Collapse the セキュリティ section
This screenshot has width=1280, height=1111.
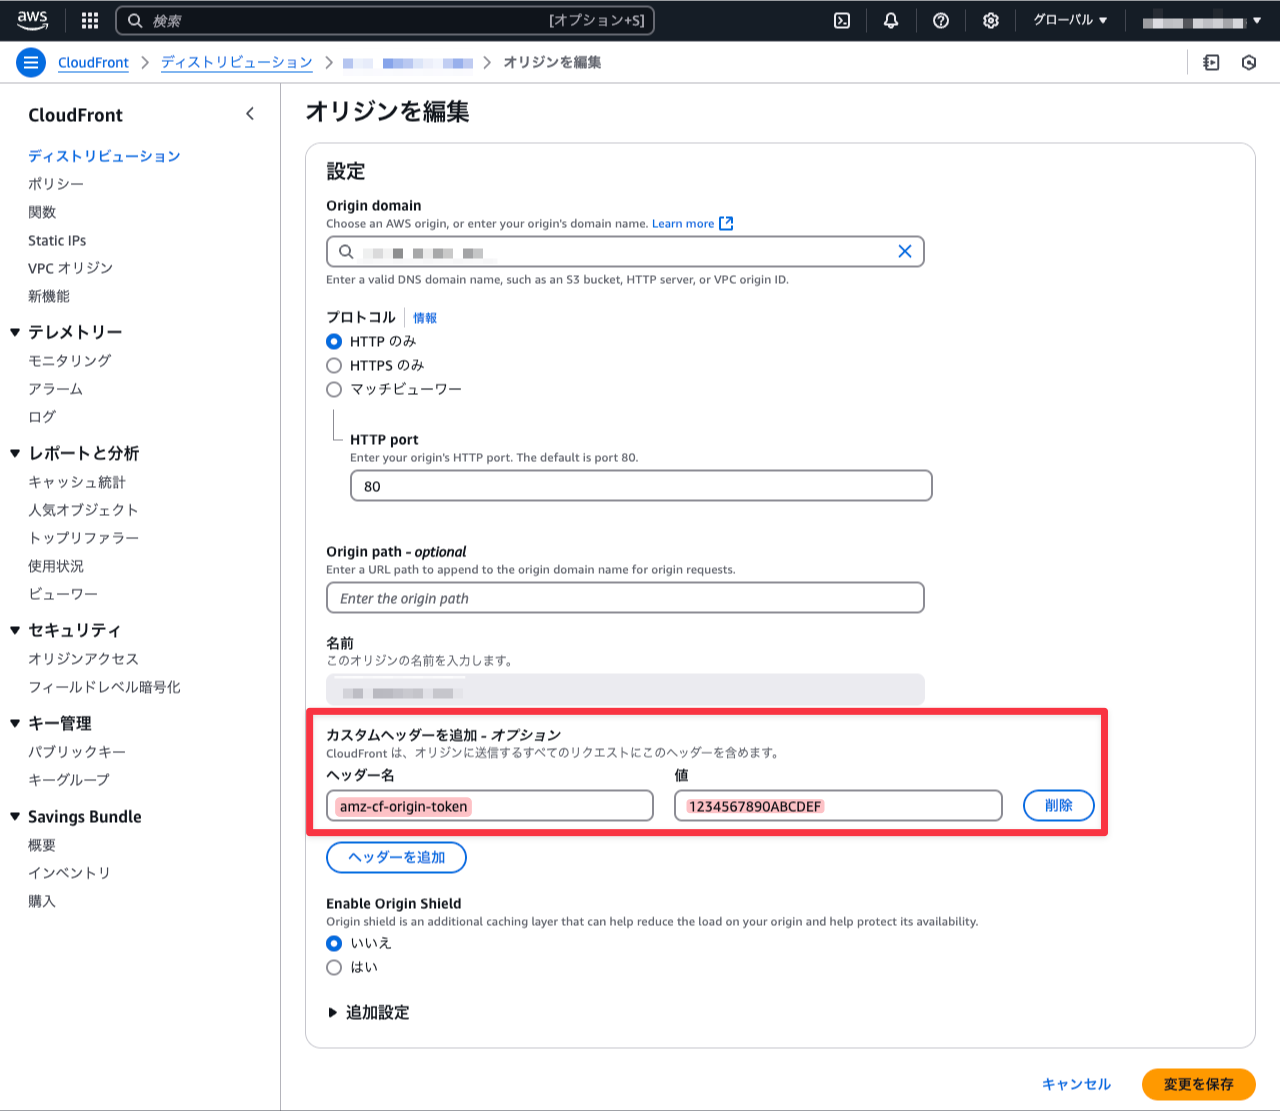click(15, 630)
